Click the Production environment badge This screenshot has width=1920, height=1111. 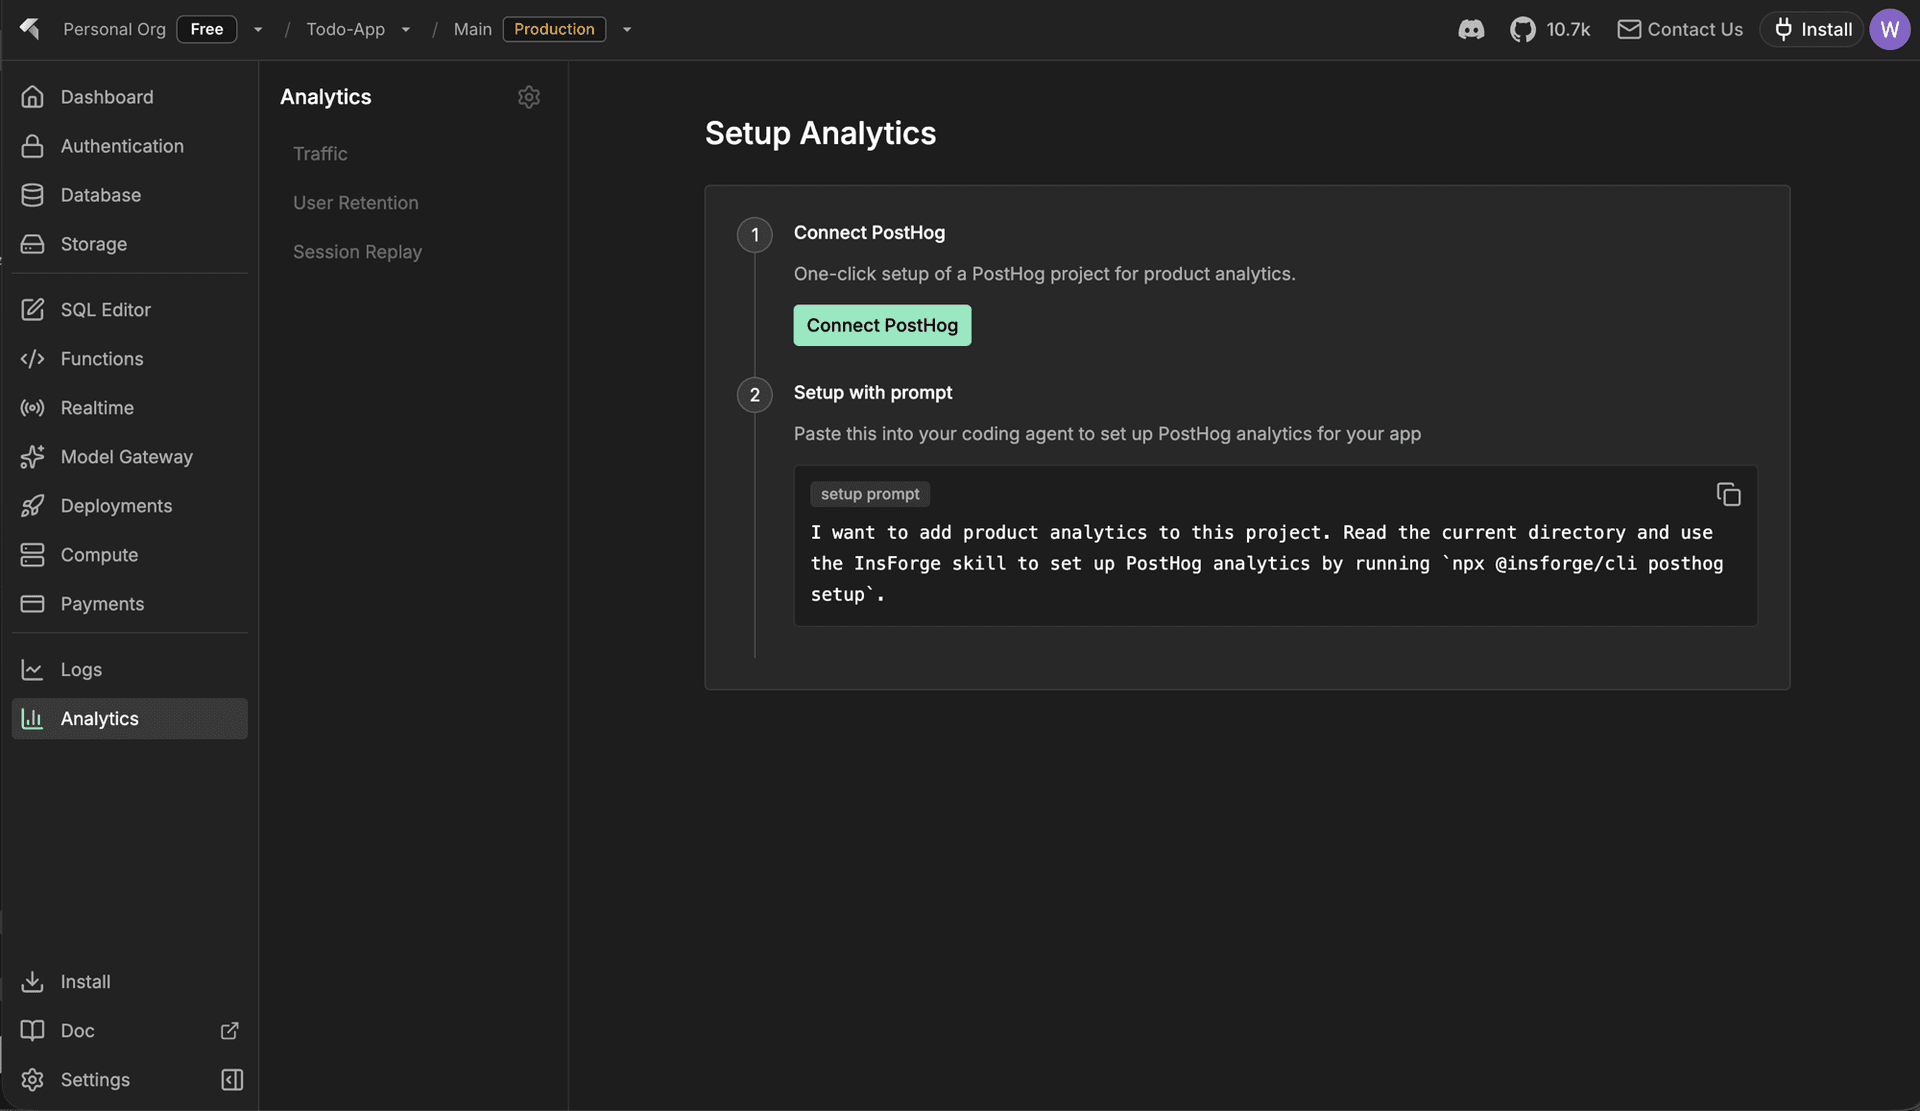click(x=554, y=29)
